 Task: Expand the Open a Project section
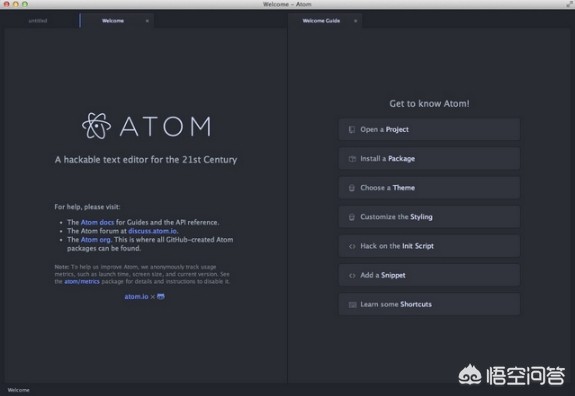click(429, 129)
